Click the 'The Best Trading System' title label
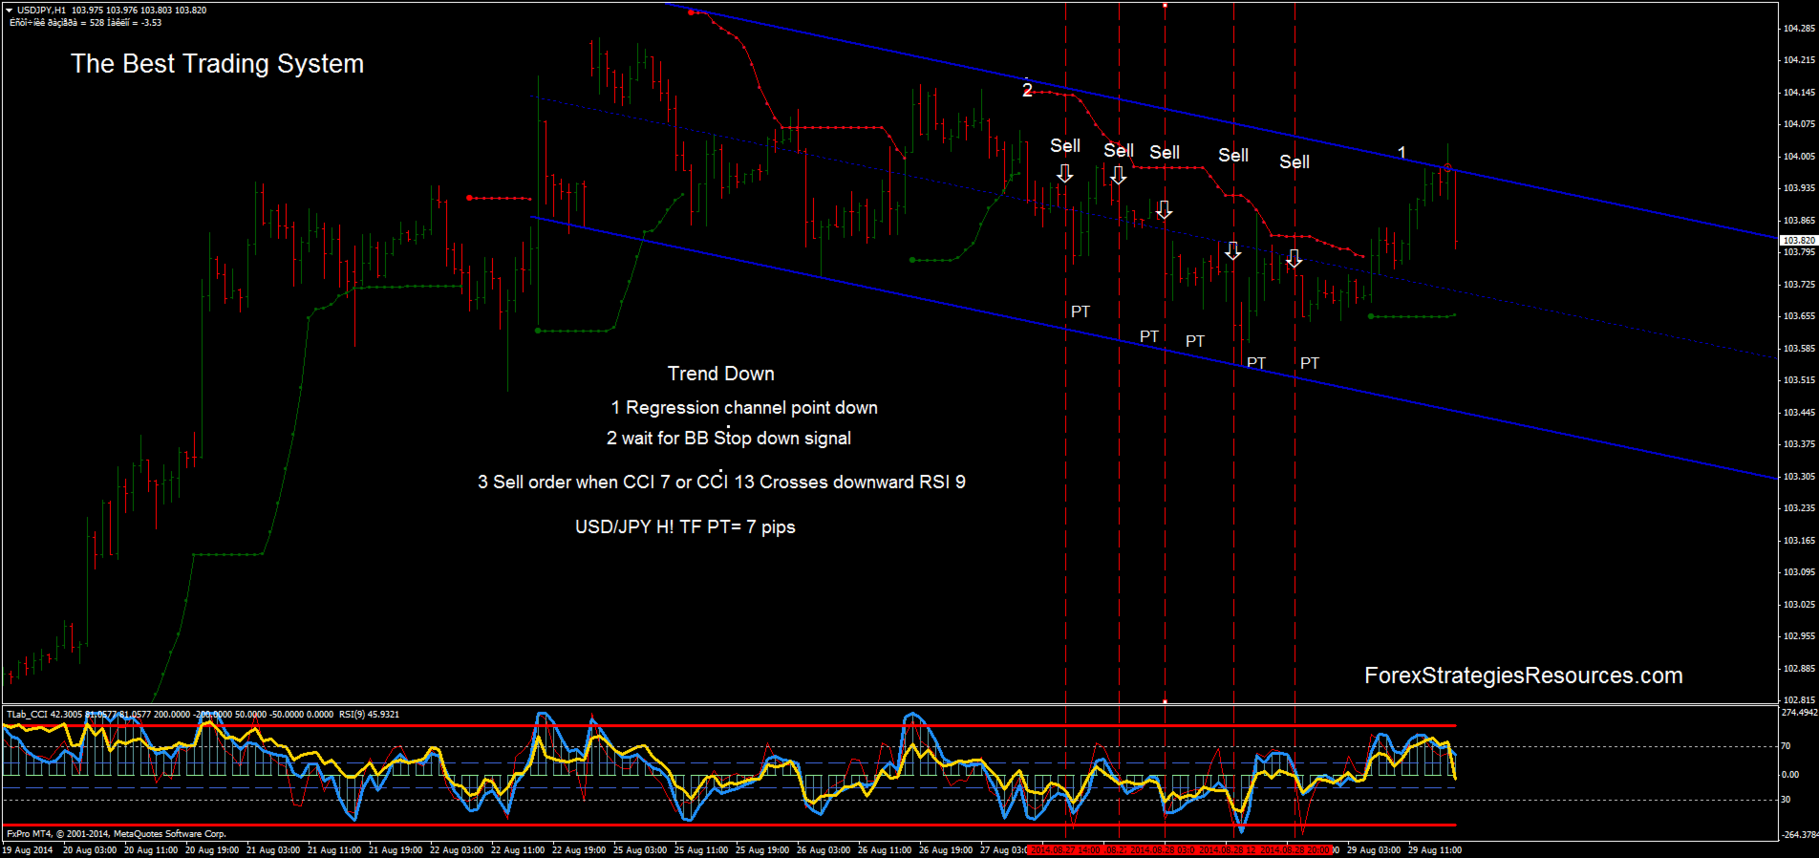The image size is (1819, 858). pos(217,64)
